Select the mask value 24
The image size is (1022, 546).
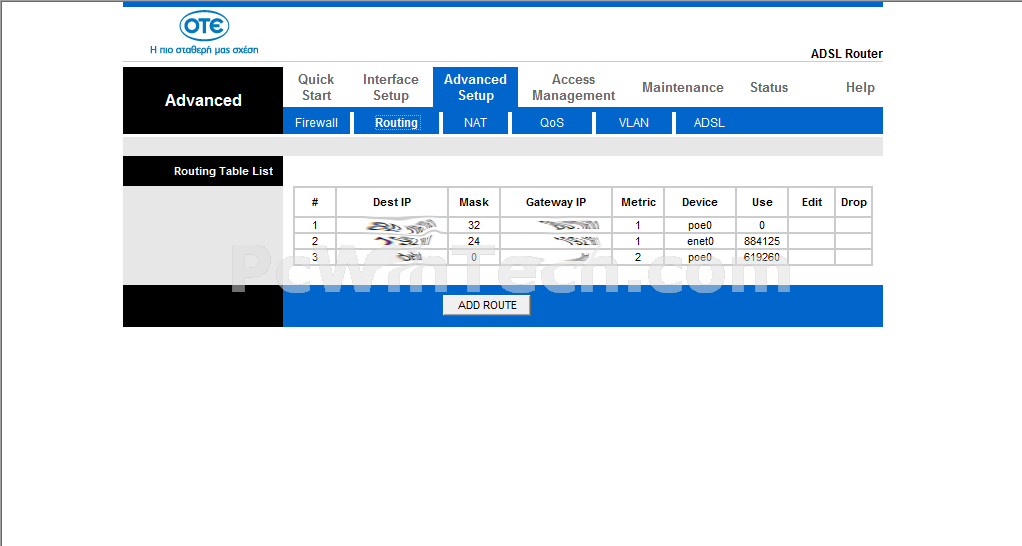[x=474, y=241]
